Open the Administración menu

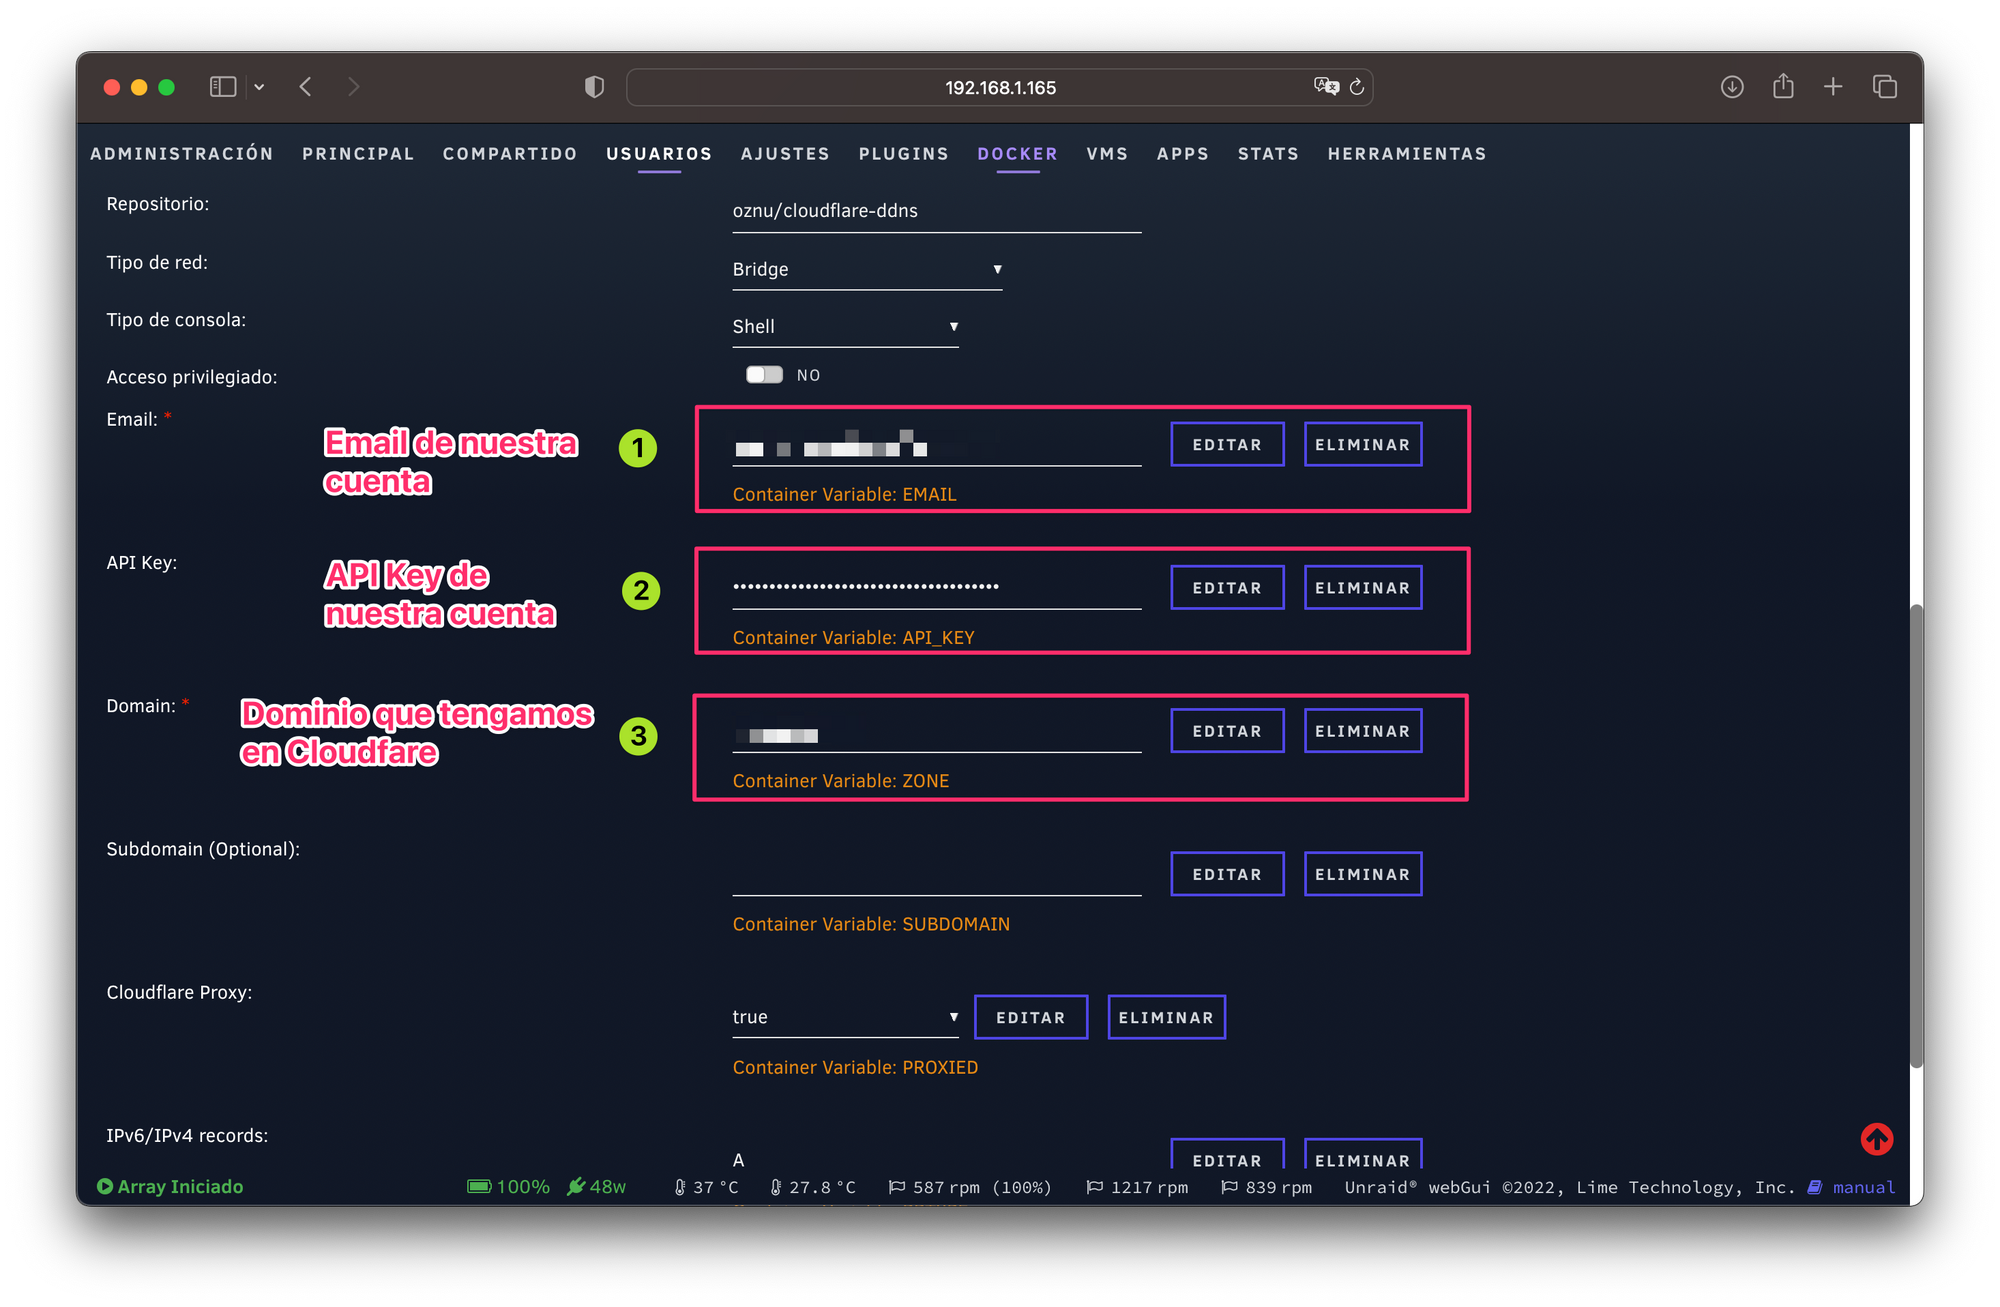tap(182, 154)
